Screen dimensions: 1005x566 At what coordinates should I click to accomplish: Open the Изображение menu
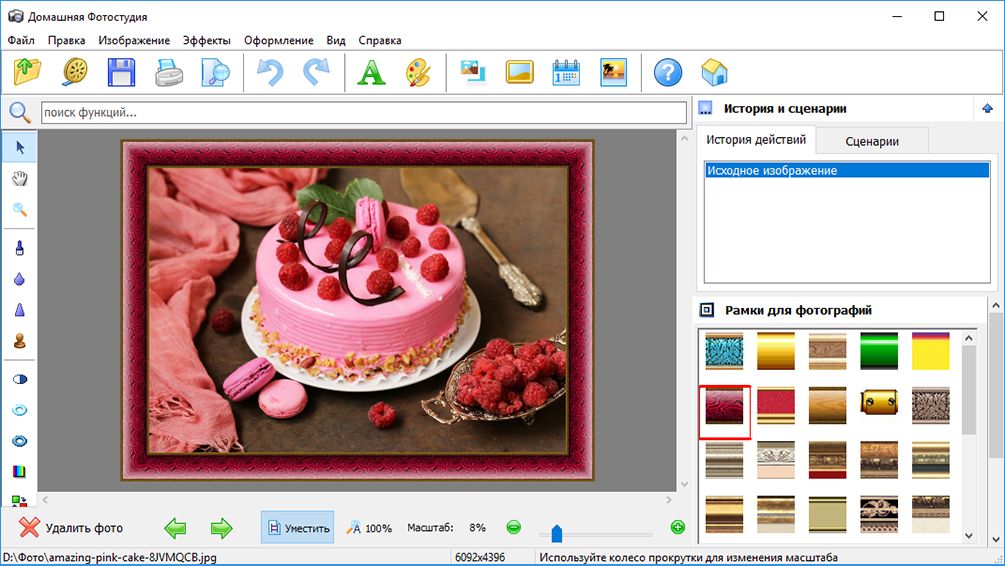point(134,40)
